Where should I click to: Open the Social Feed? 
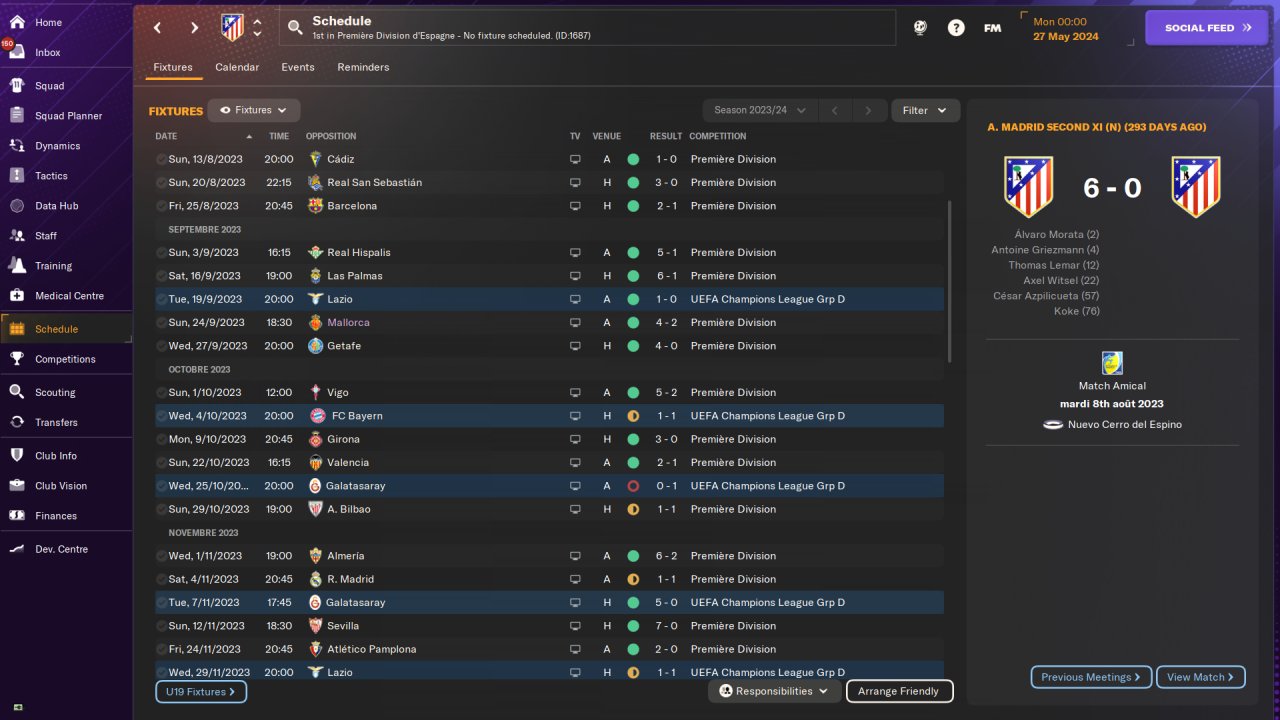point(1206,28)
